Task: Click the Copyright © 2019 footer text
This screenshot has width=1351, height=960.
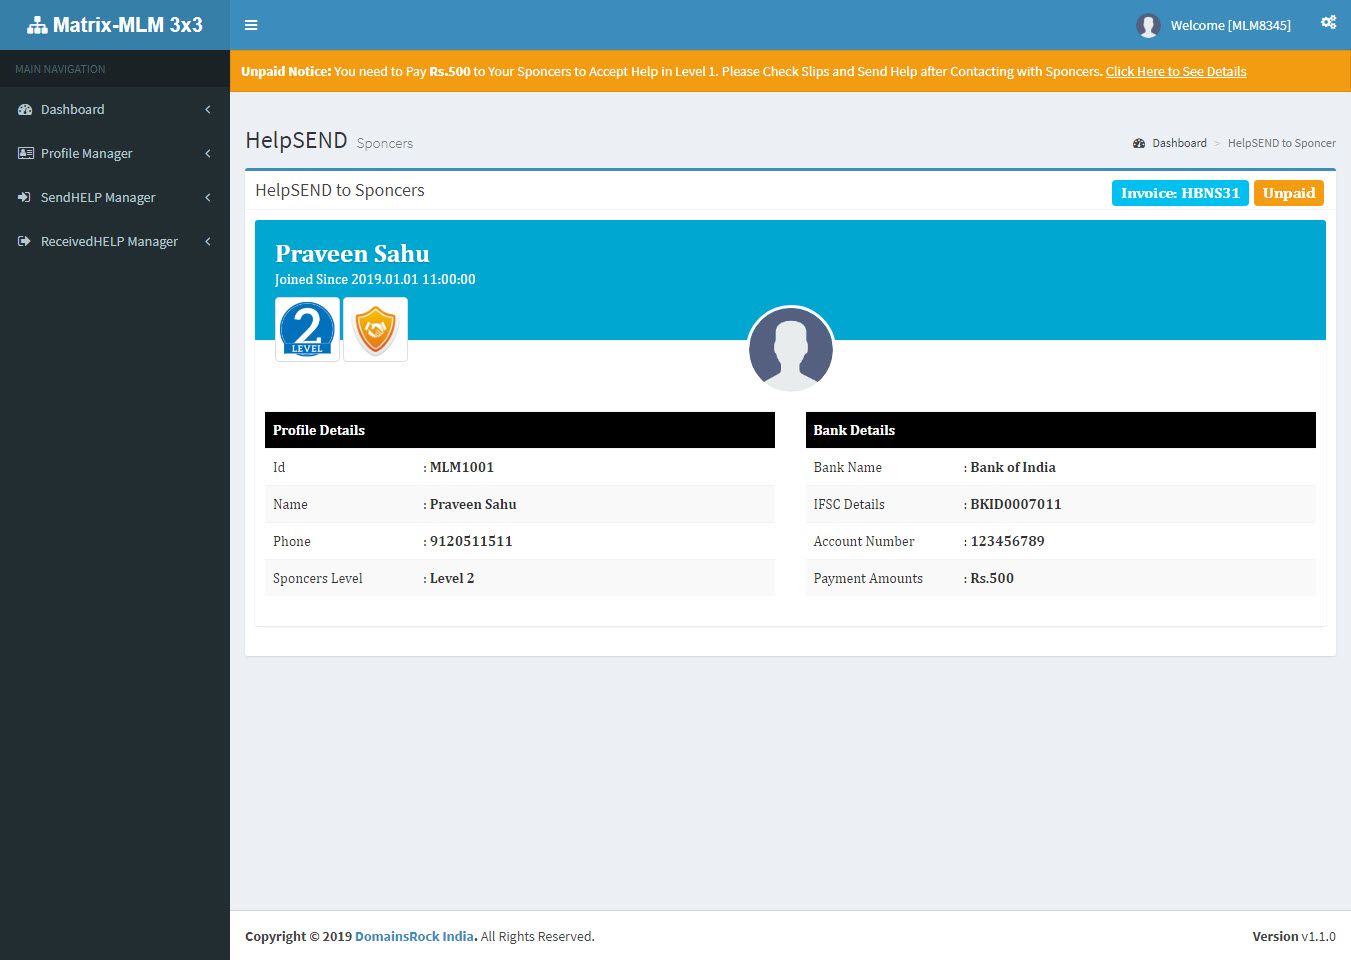Action: tap(299, 936)
